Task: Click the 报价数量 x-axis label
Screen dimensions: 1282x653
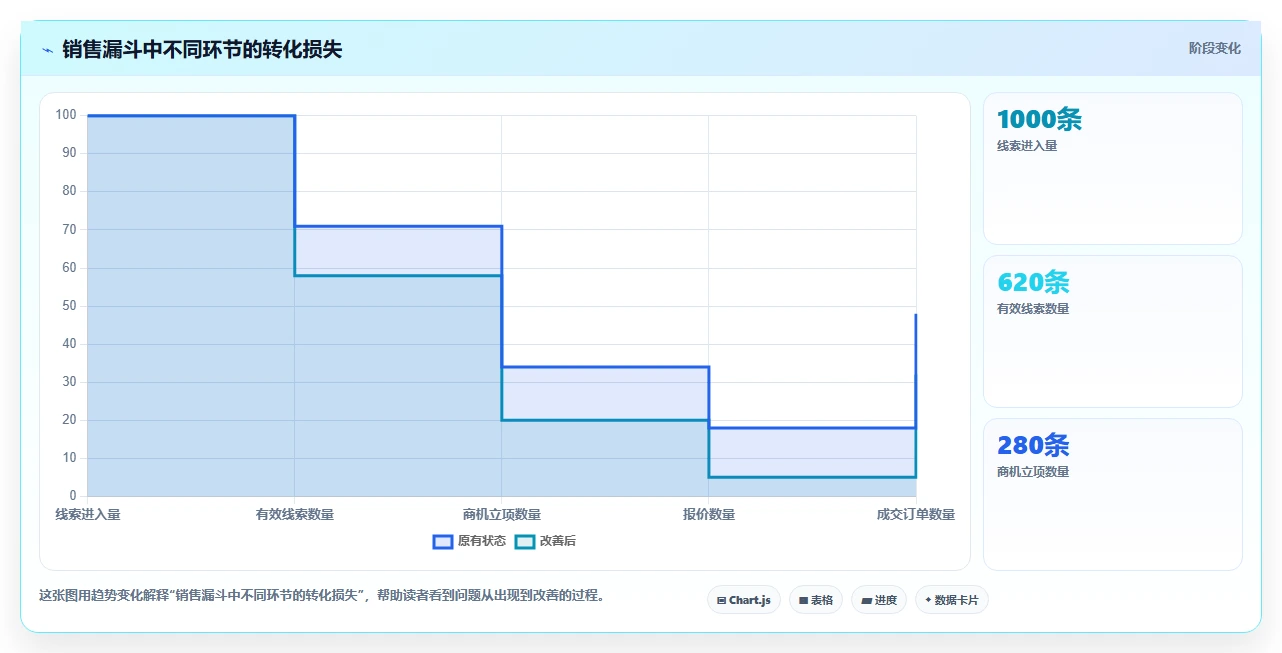Action: coord(709,514)
